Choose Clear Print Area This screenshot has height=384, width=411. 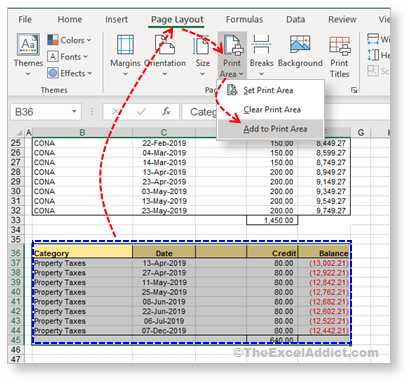(x=270, y=110)
